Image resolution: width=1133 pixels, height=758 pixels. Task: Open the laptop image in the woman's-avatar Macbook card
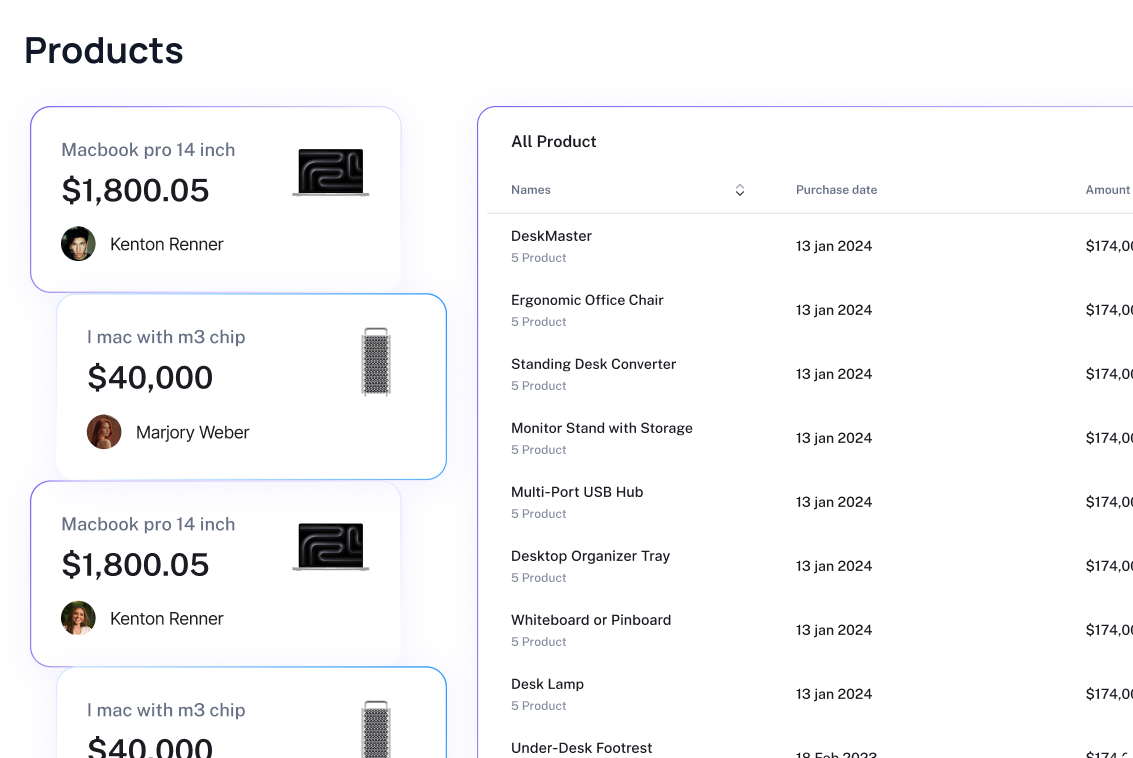point(331,547)
